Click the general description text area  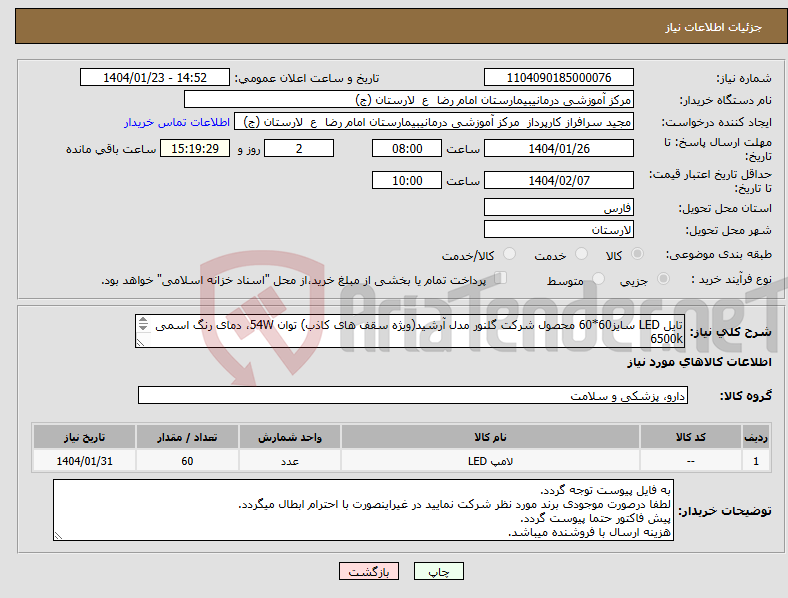[x=410, y=331]
